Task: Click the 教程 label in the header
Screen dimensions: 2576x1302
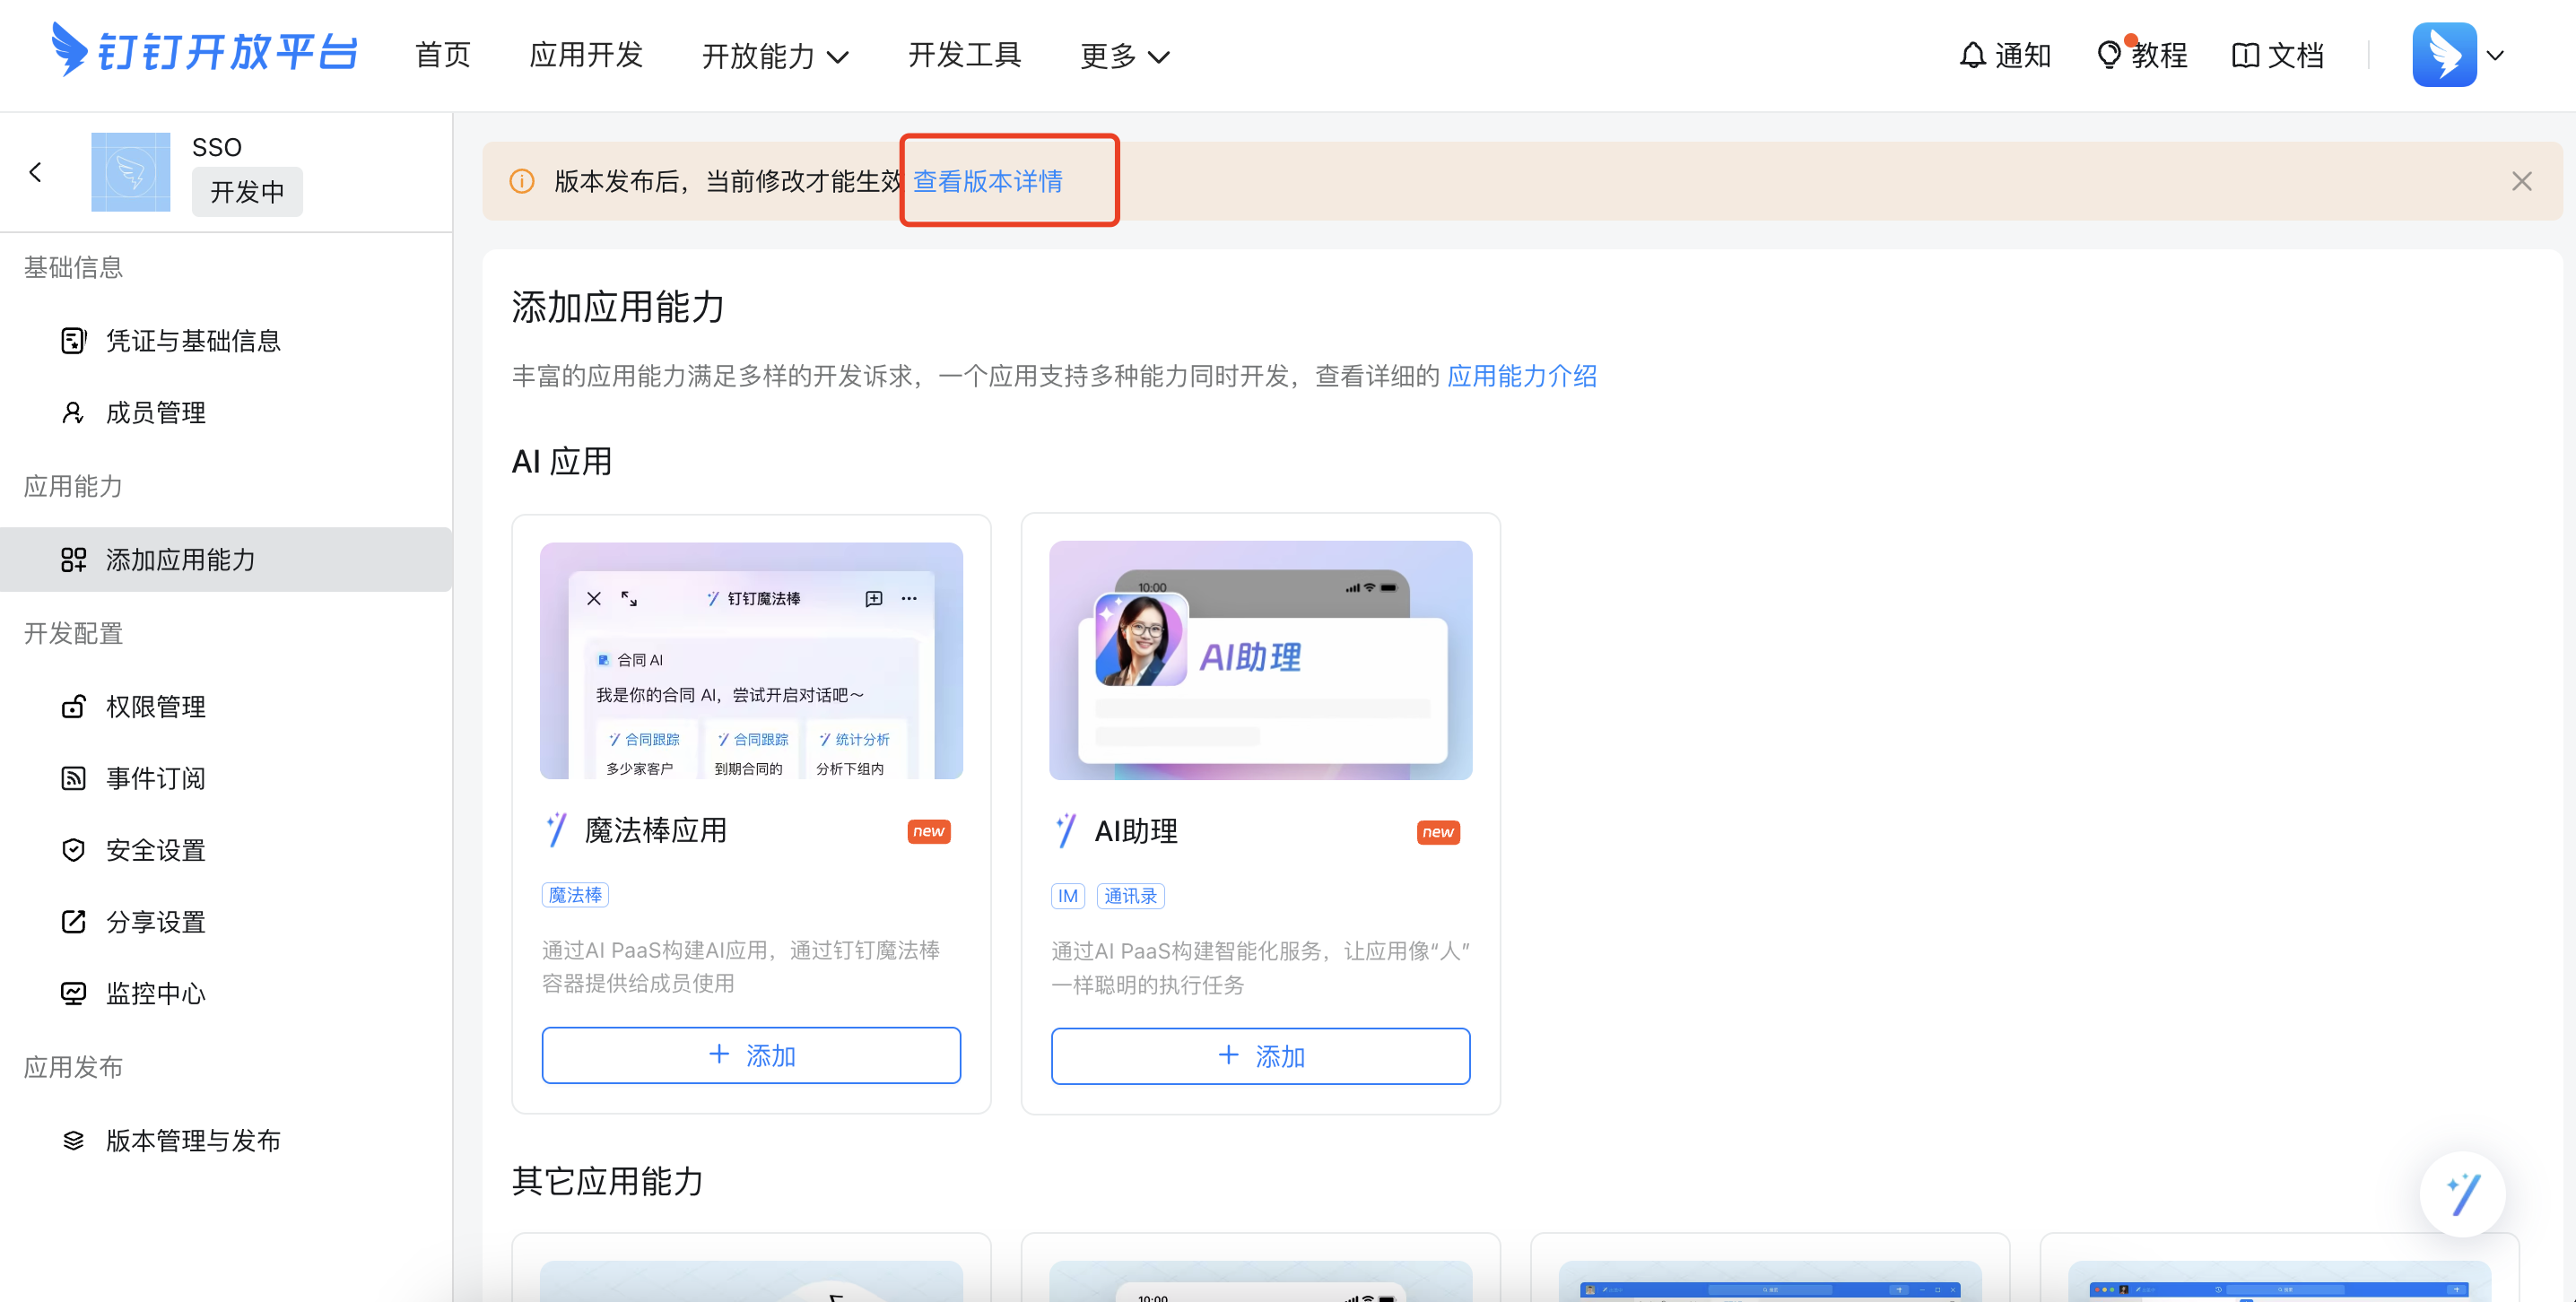Action: click(x=2159, y=55)
